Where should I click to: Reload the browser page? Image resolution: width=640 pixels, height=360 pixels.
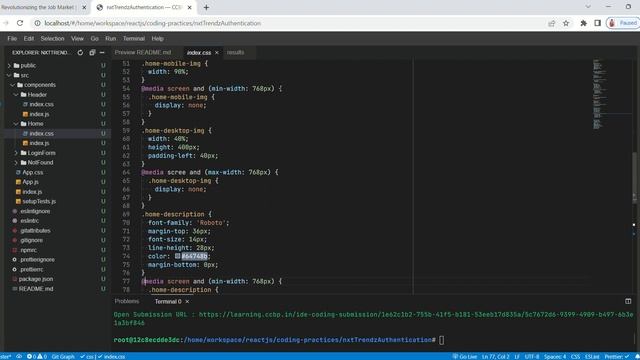20,23
